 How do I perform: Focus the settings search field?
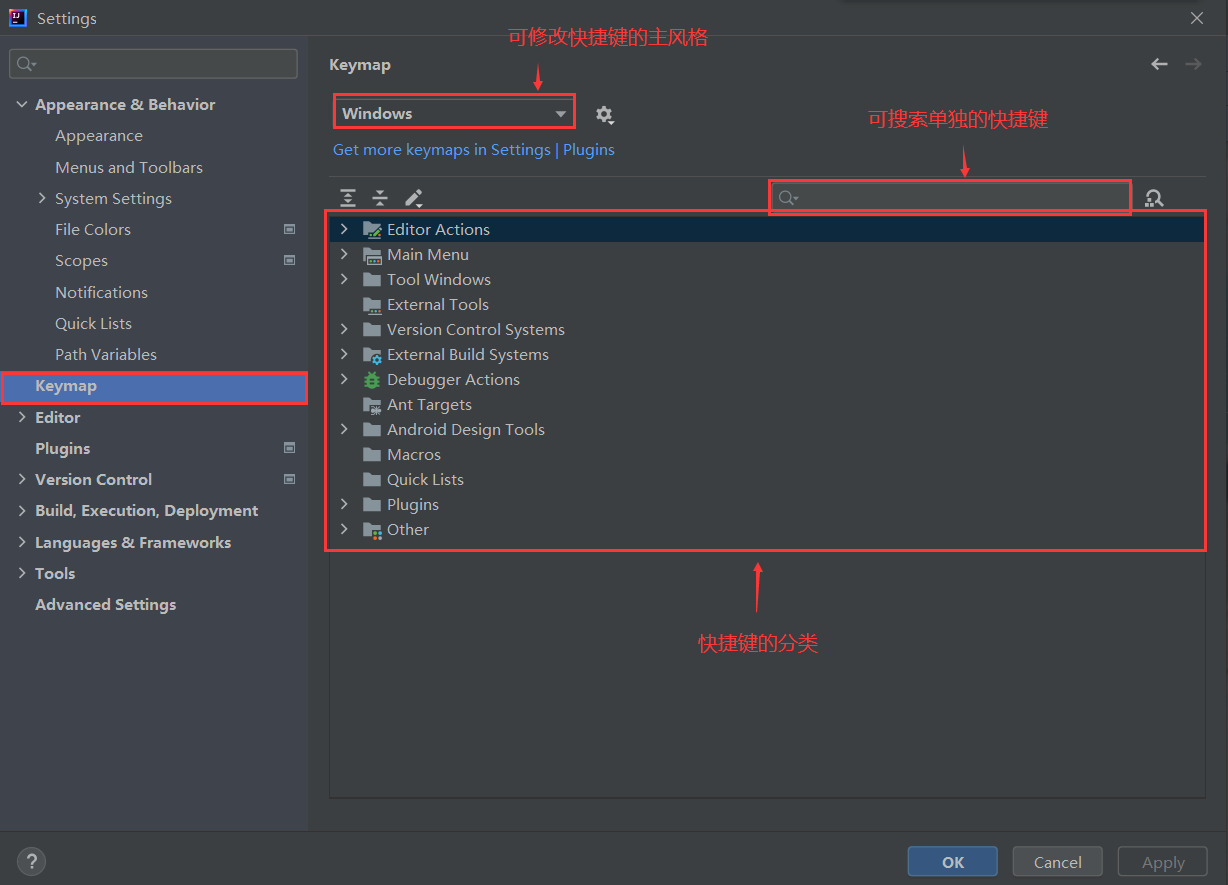(154, 64)
